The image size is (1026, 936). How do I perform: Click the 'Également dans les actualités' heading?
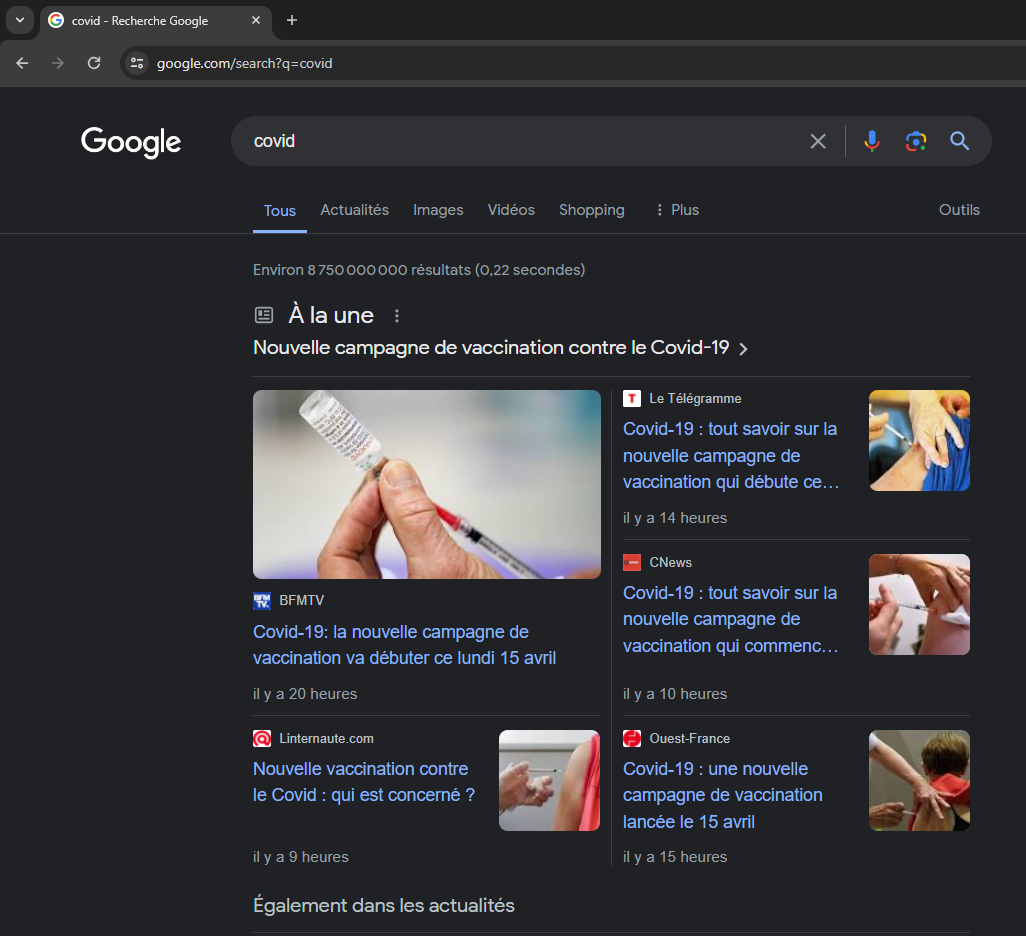tap(383, 906)
